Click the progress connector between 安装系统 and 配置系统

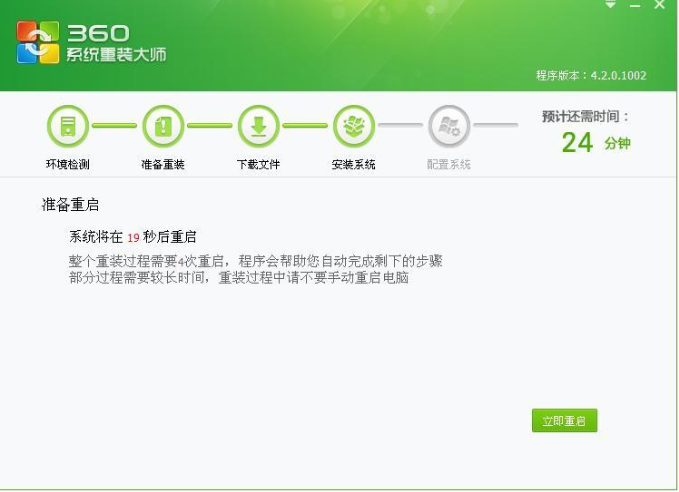(401, 125)
